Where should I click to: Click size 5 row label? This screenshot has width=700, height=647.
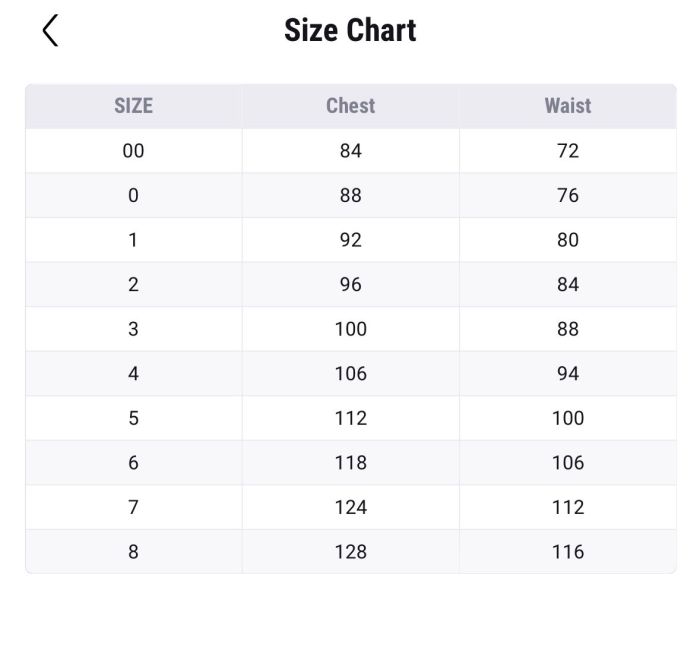pos(133,418)
